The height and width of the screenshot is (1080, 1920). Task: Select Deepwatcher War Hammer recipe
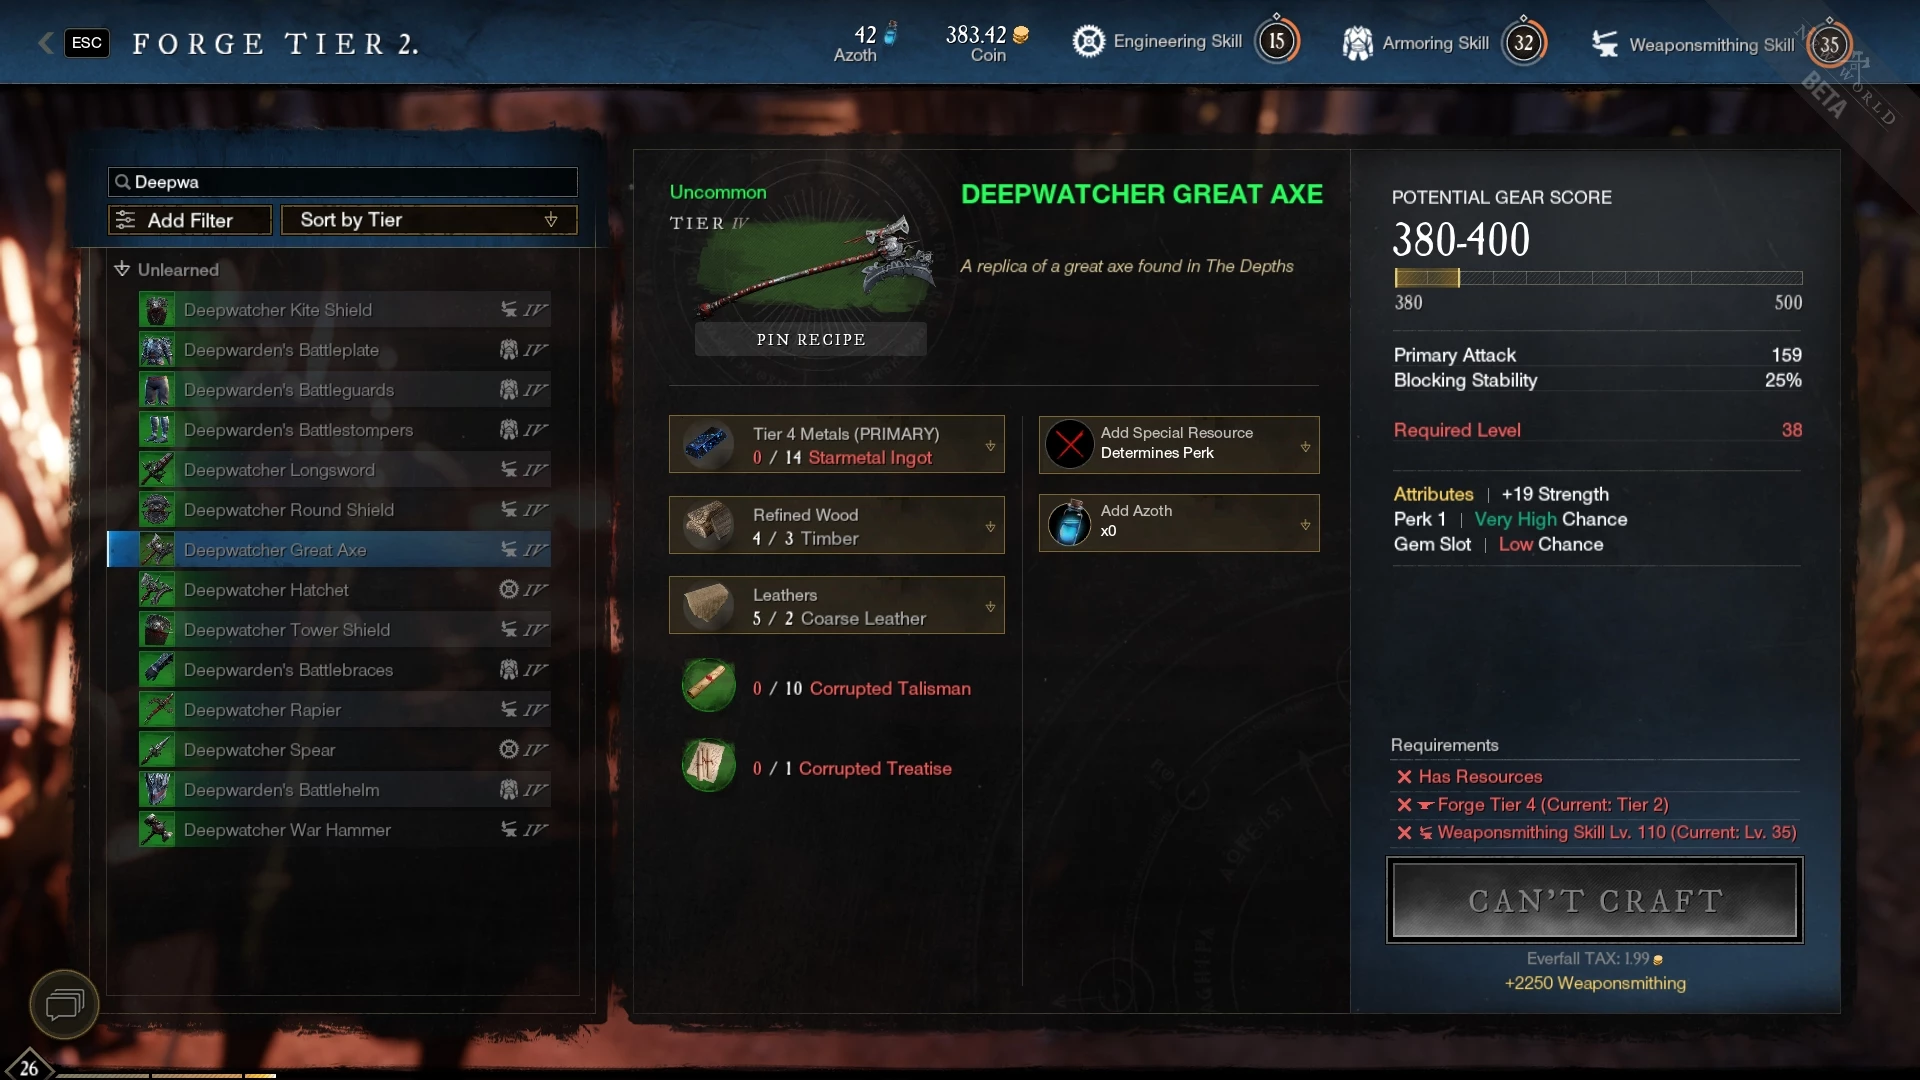pos(345,830)
